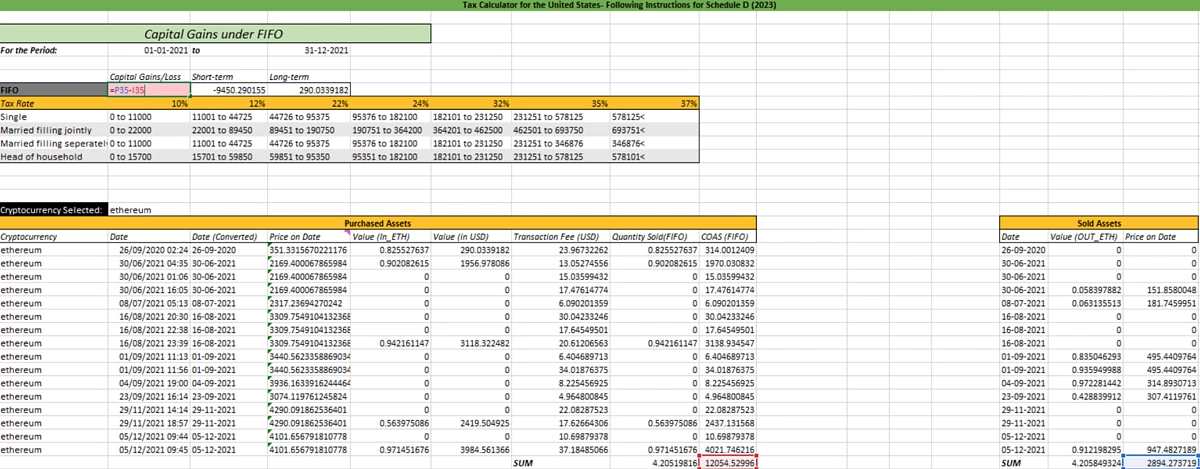Select the 'Head of household' row label
Viewport: 1200px width, 469px height.
pyautogui.click(x=54, y=156)
